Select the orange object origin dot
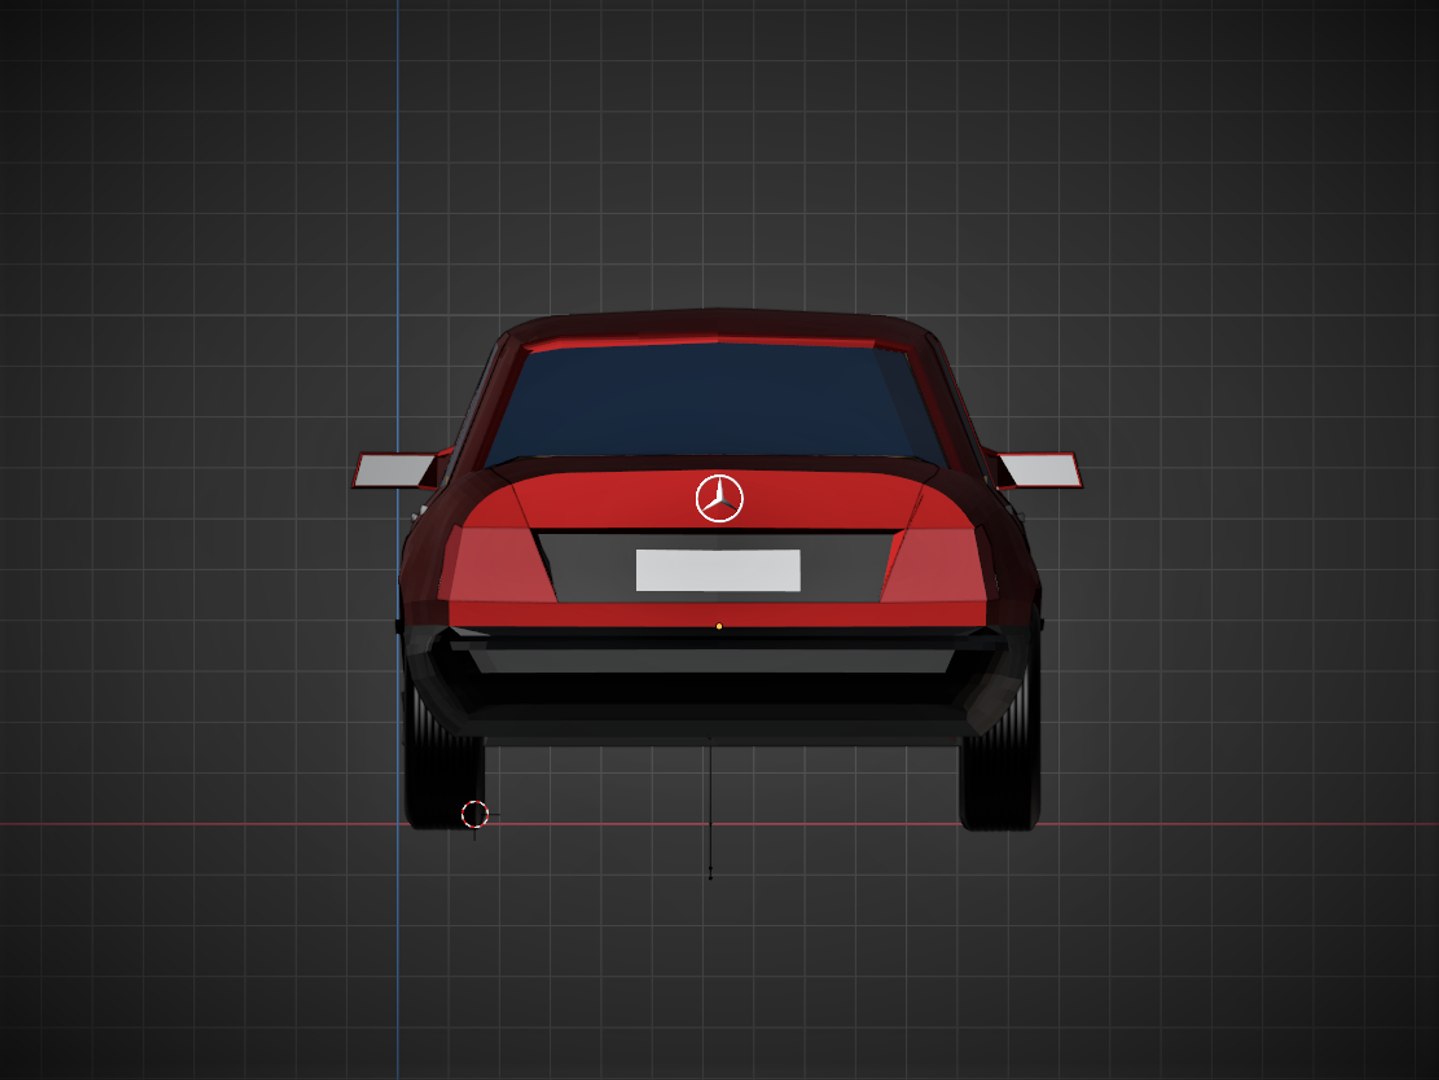This screenshot has width=1439, height=1080. pos(719,626)
